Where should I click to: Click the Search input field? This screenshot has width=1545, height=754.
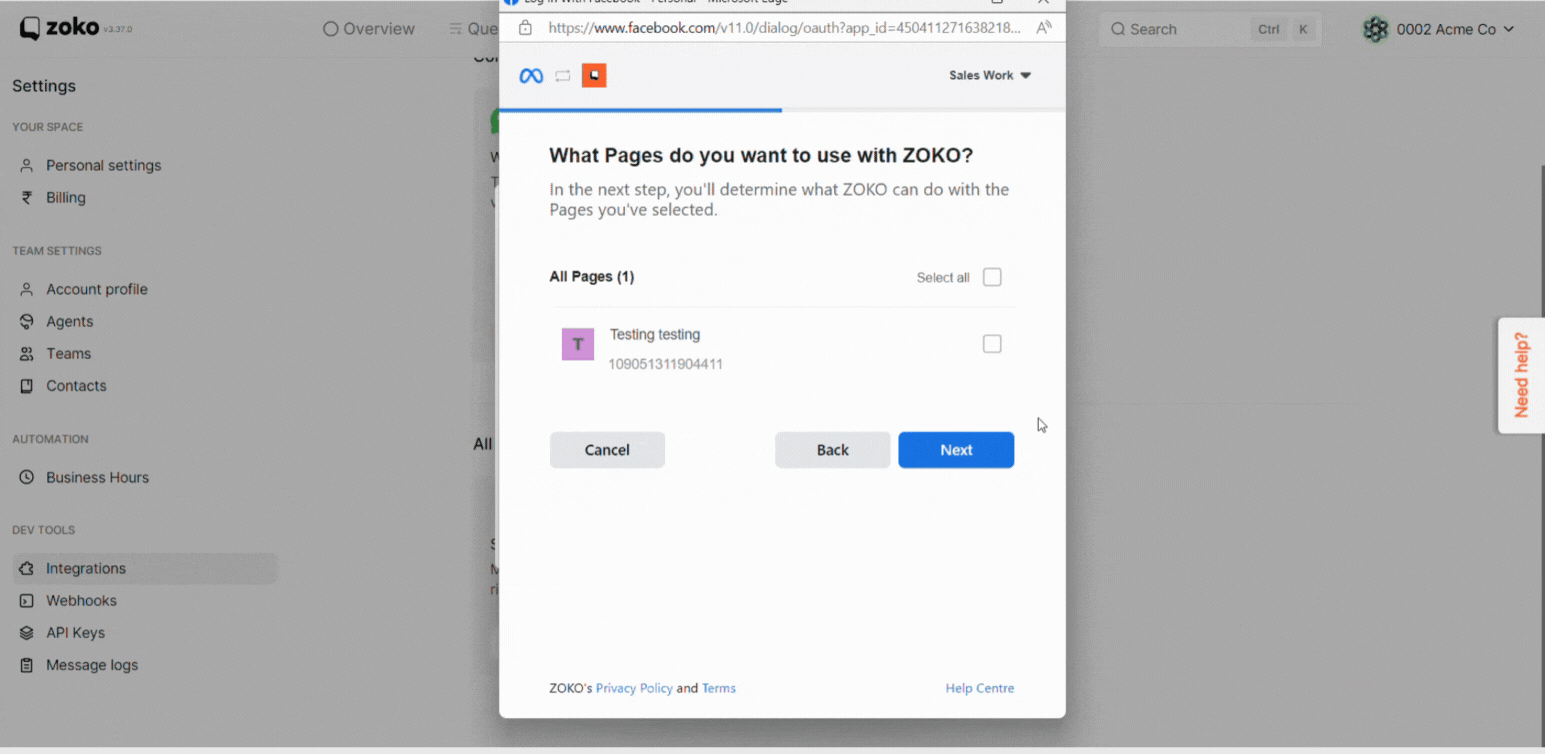click(x=1210, y=30)
